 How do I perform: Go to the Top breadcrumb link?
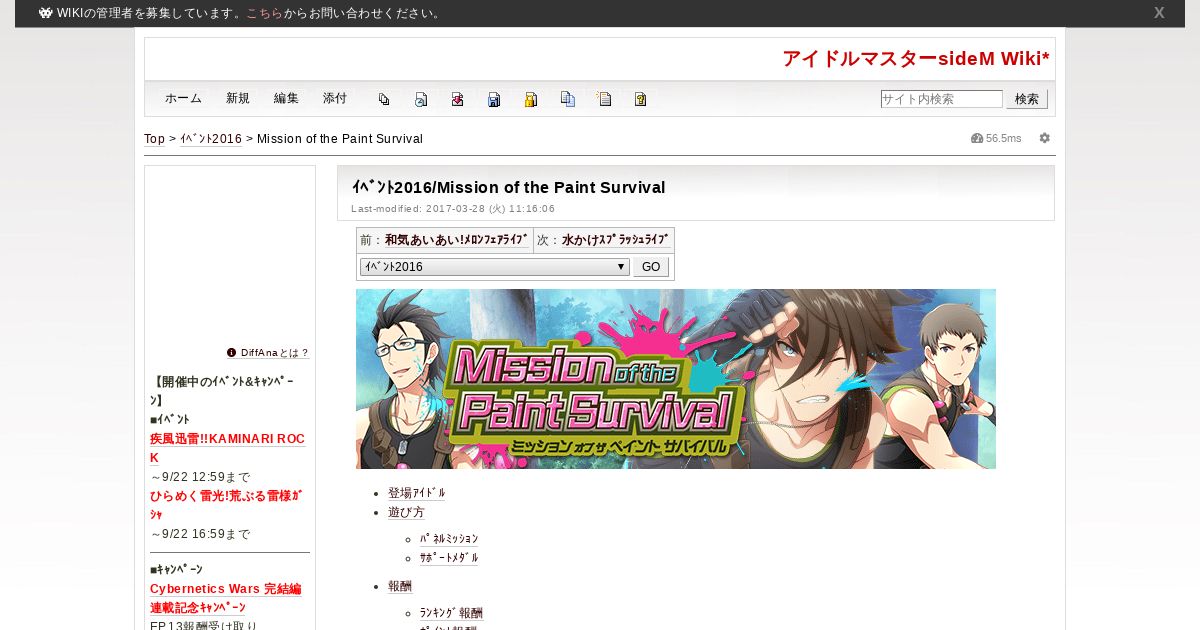(x=155, y=139)
